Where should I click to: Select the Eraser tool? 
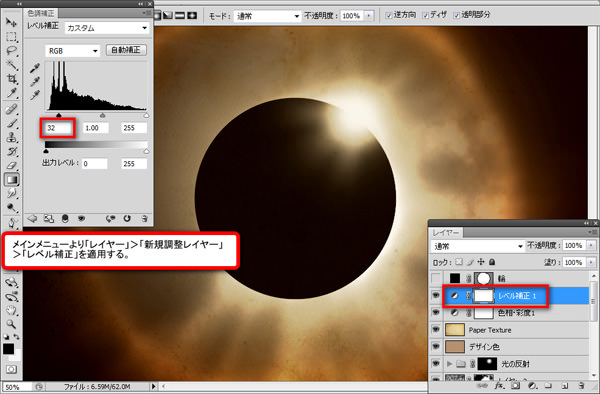[x=11, y=166]
